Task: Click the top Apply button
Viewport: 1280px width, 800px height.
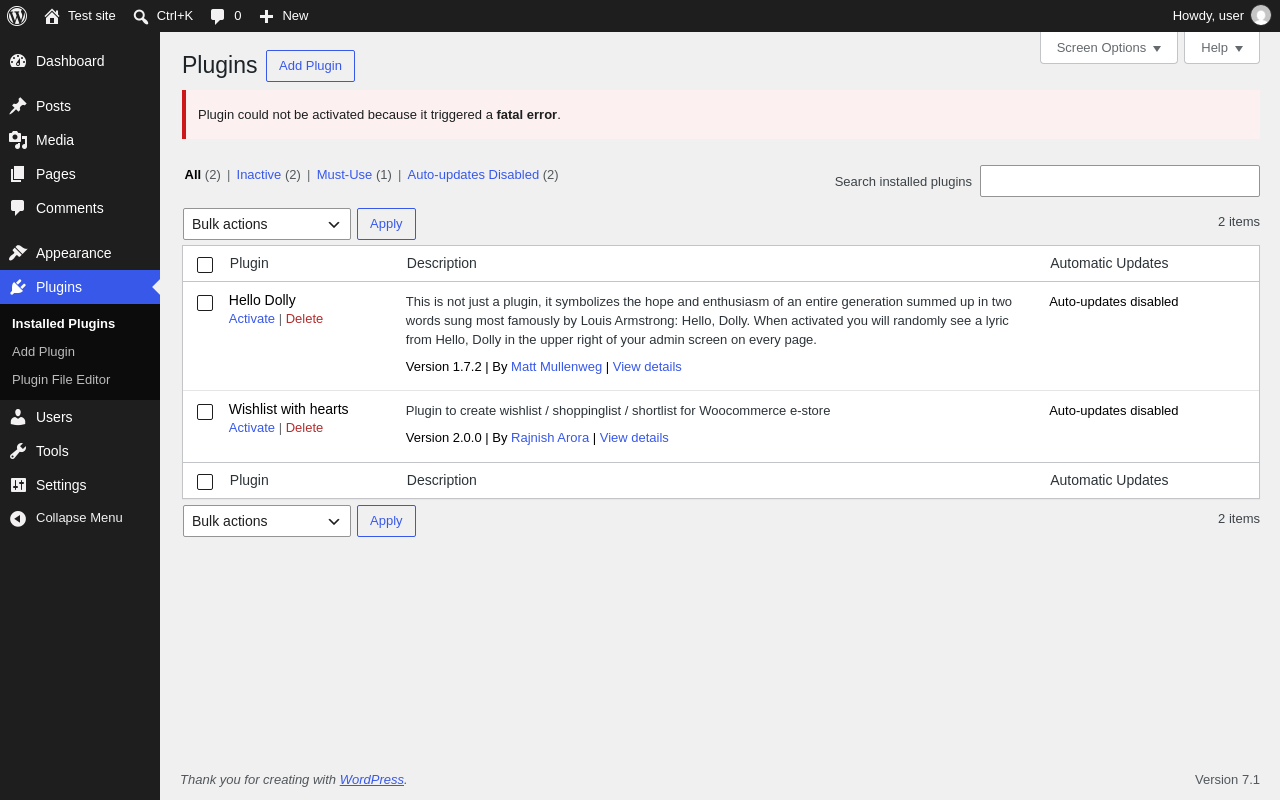Action: [386, 224]
